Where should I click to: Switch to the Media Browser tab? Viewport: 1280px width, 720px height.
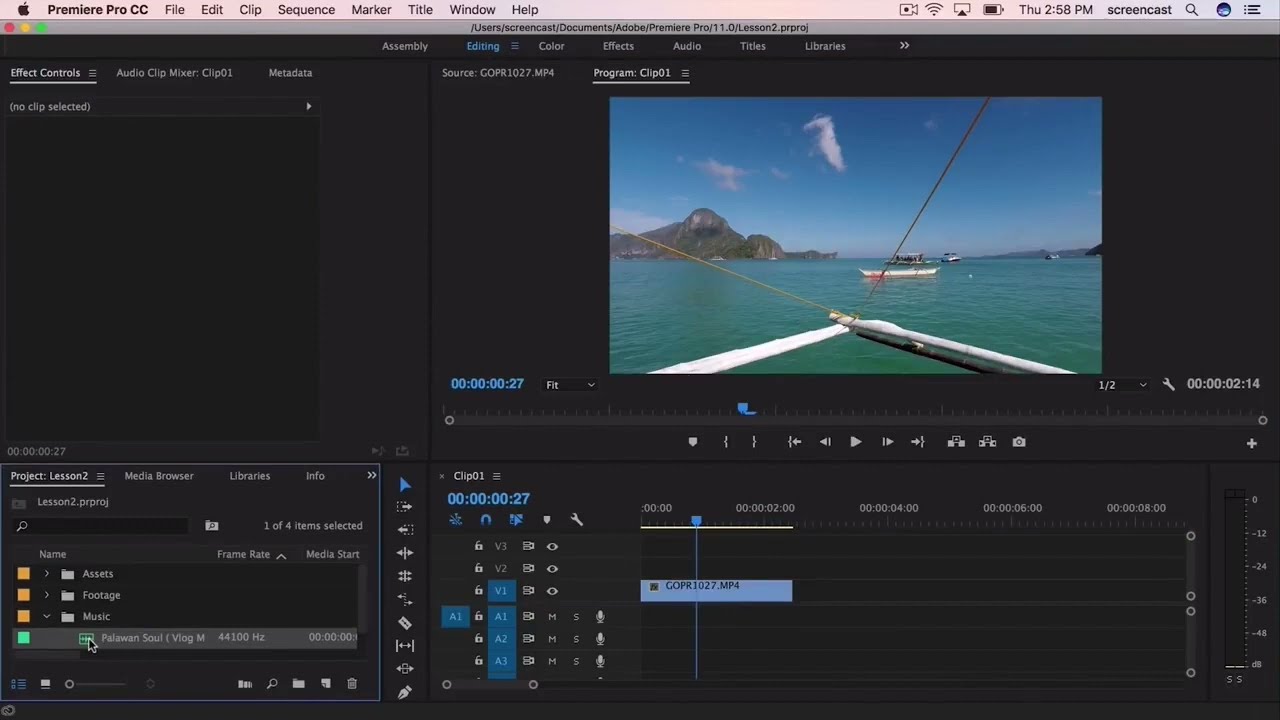click(159, 476)
